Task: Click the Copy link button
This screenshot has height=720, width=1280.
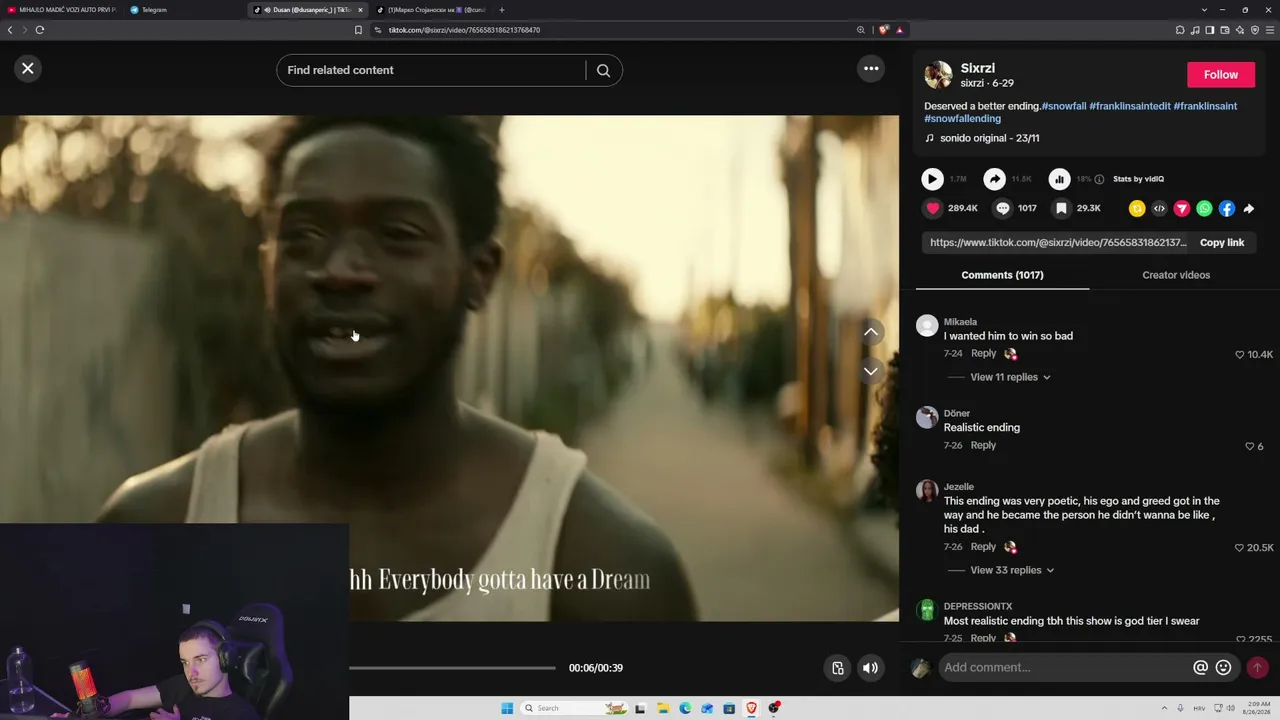Action: (1222, 243)
